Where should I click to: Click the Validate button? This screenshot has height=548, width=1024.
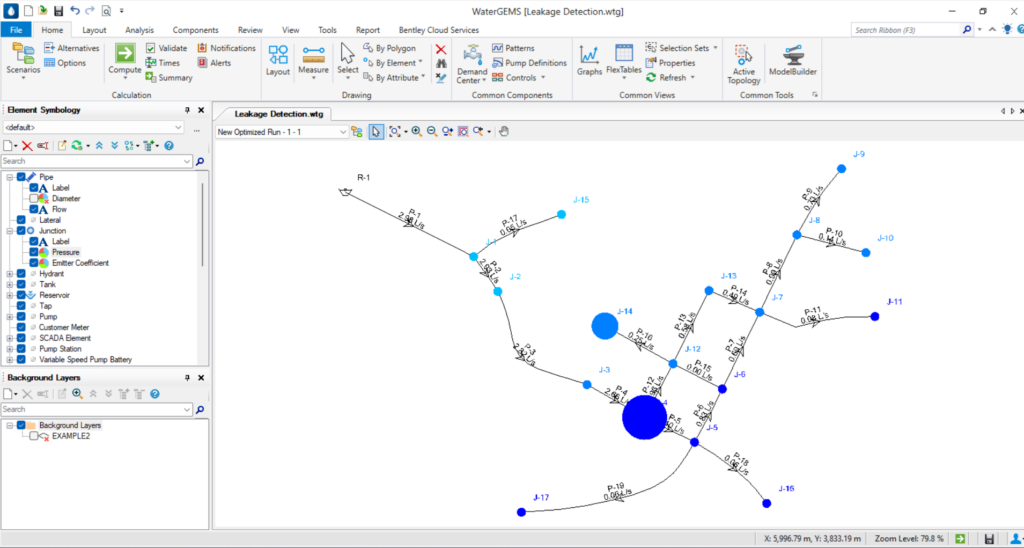click(x=167, y=48)
